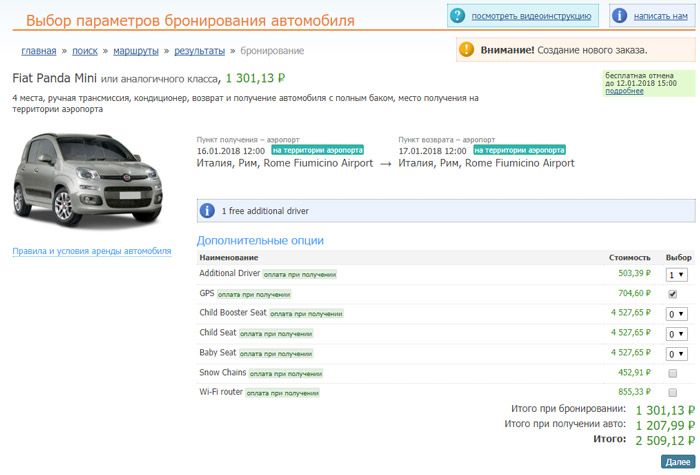Open the Child Booster Seat quantity dropdown

(x=676, y=314)
